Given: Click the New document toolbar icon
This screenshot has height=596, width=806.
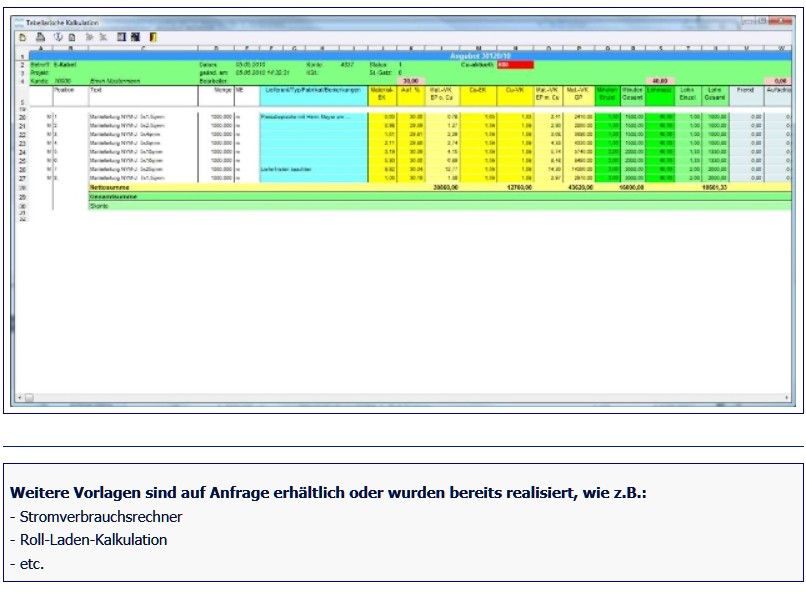Looking at the screenshot, I should pos(23,37).
